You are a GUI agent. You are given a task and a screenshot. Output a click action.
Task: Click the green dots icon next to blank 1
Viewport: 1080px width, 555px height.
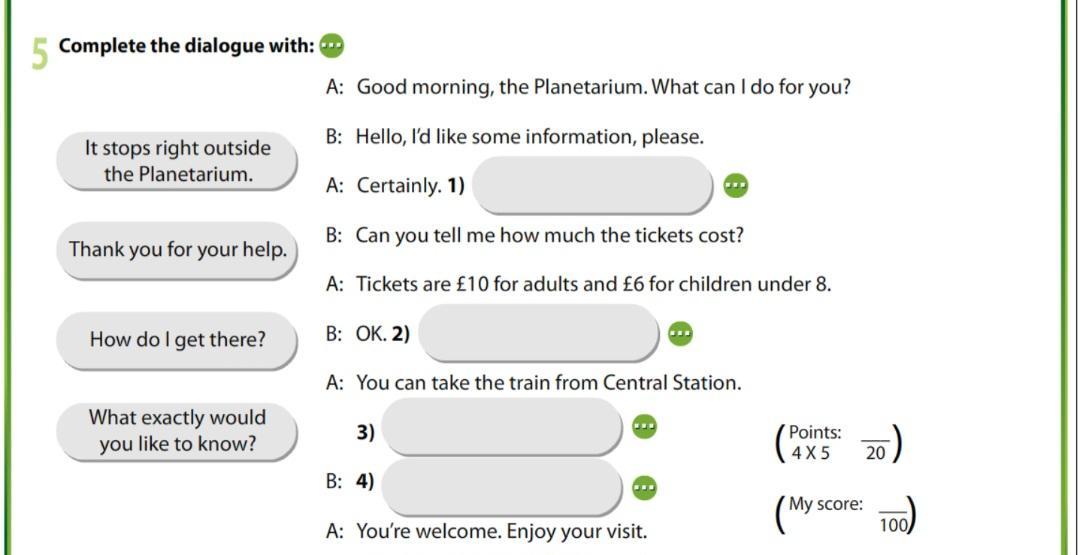[736, 185]
